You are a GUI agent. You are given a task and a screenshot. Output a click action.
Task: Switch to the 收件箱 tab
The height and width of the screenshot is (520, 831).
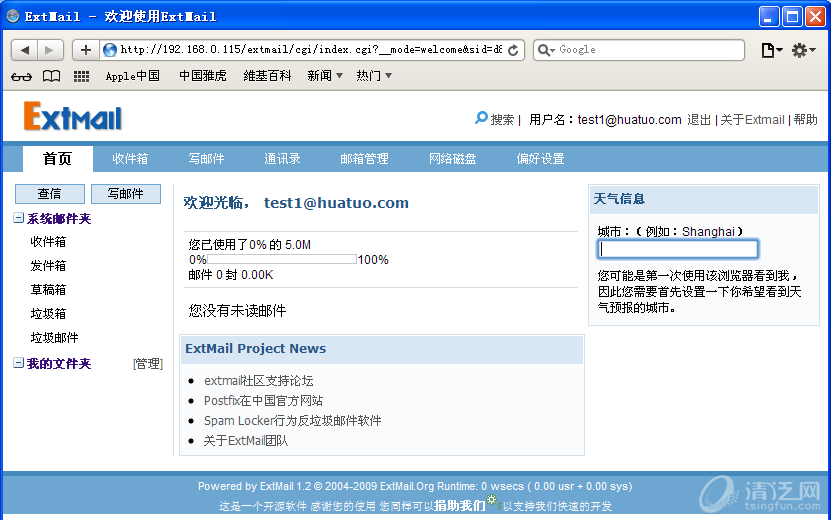[x=130, y=159]
